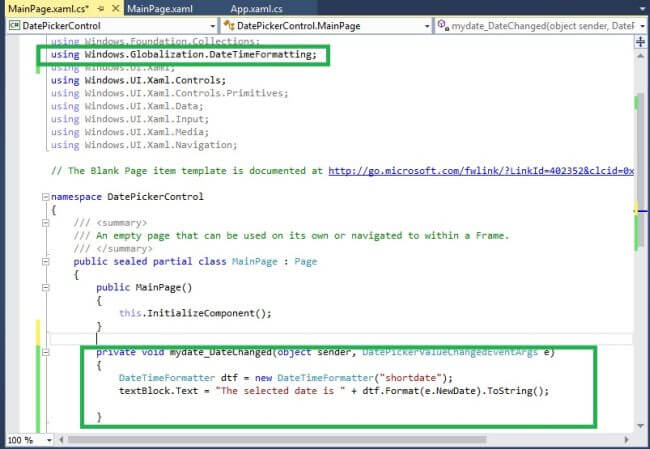650x449 pixels.
Task: Click the horizontal scrollbar left arrow
Action: (61, 439)
